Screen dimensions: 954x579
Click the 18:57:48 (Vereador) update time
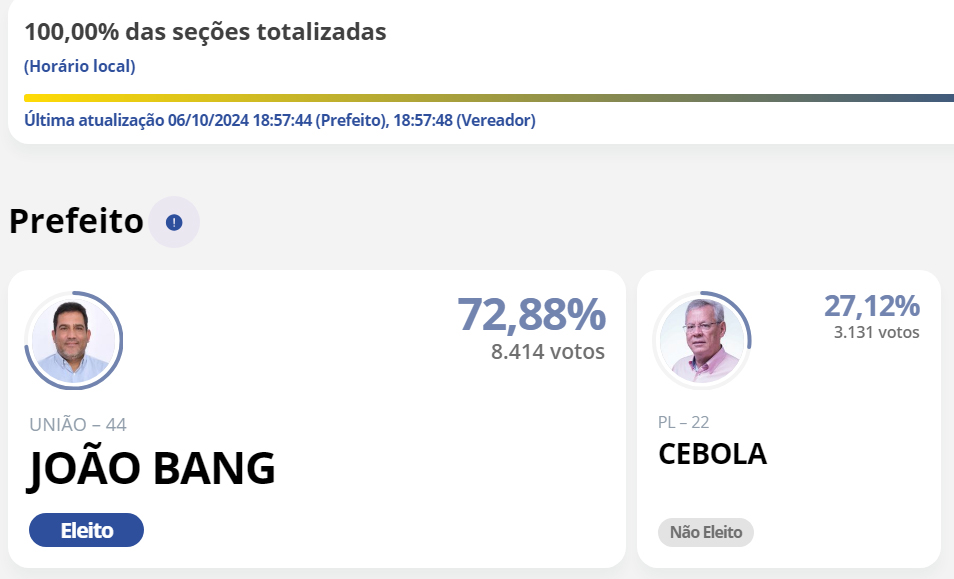tap(465, 120)
